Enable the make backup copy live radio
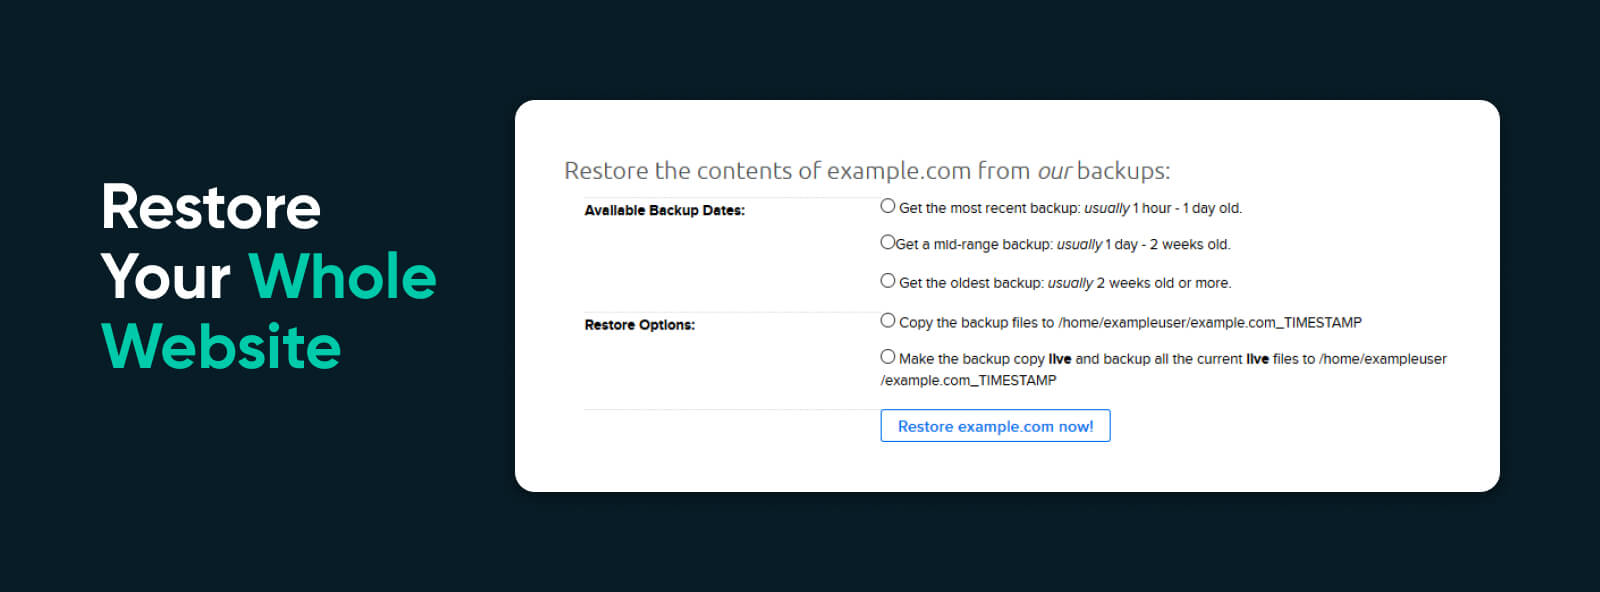The width and height of the screenshot is (1600, 592). click(x=887, y=357)
